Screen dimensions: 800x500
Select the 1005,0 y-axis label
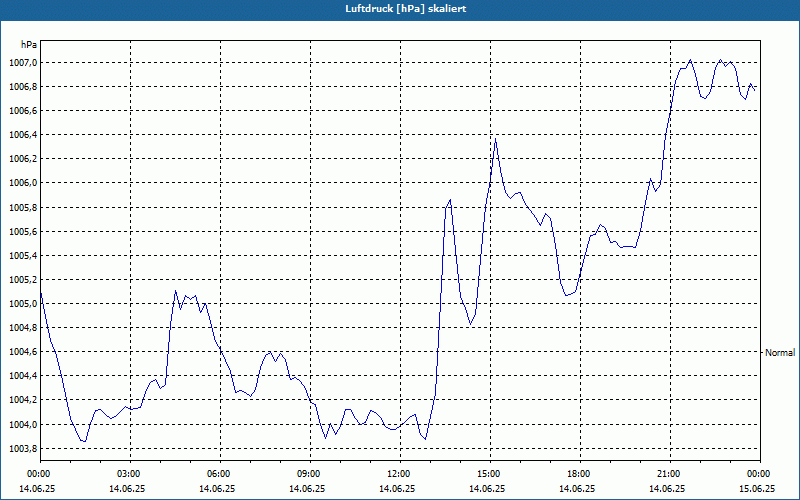point(21,304)
